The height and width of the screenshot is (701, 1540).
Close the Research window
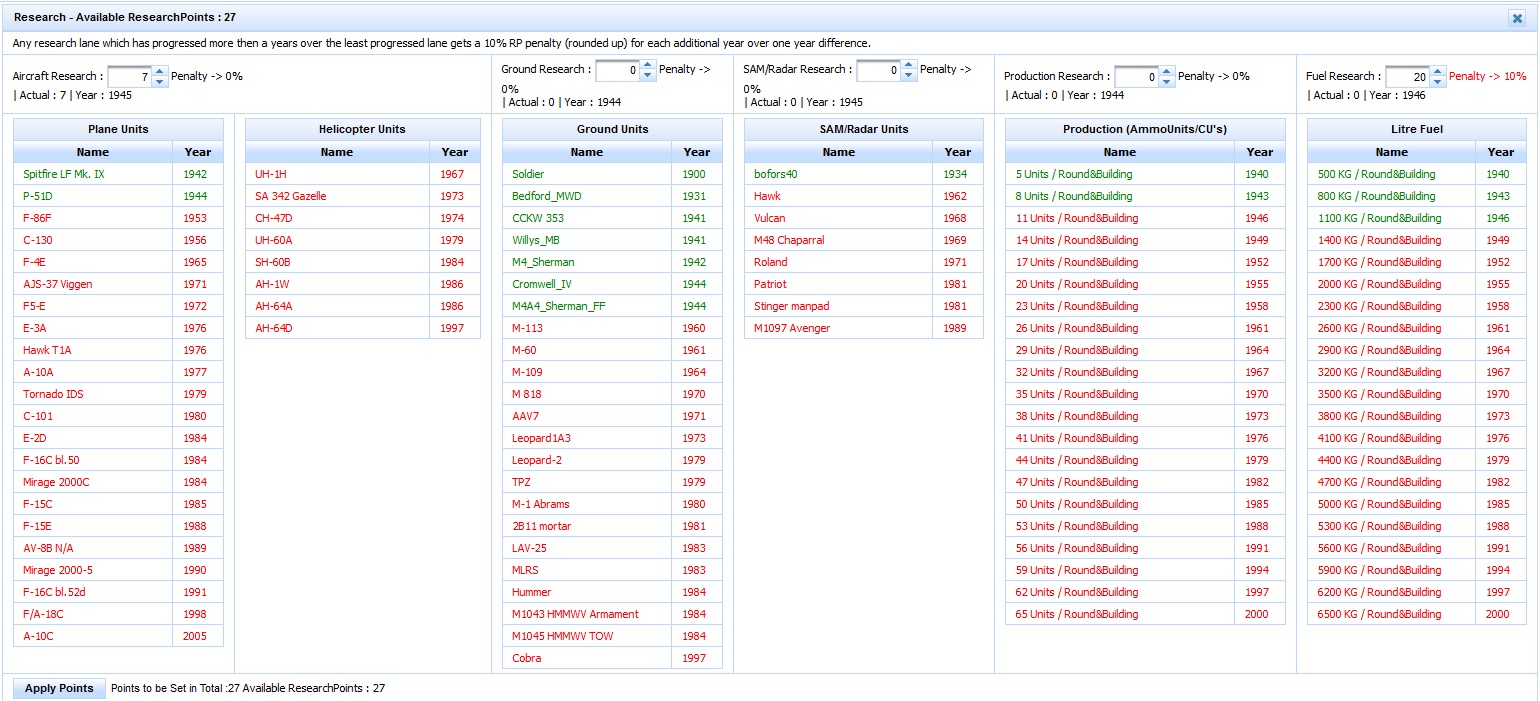tap(1517, 18)
